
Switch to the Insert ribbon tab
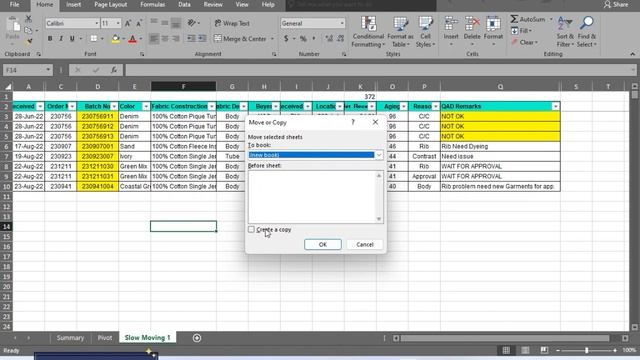(x=73, y=4)
